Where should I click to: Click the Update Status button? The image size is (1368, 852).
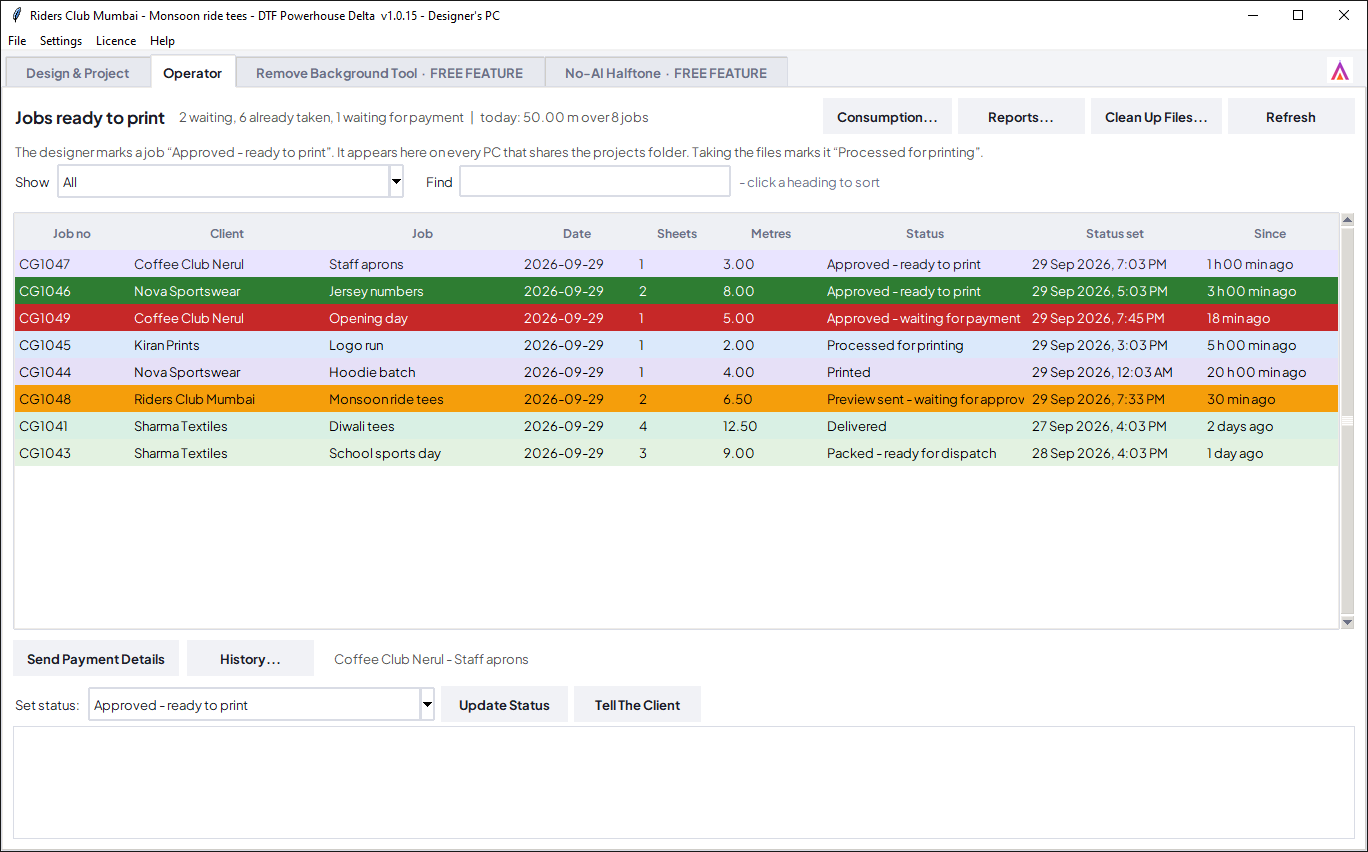[x=504, y=705]
